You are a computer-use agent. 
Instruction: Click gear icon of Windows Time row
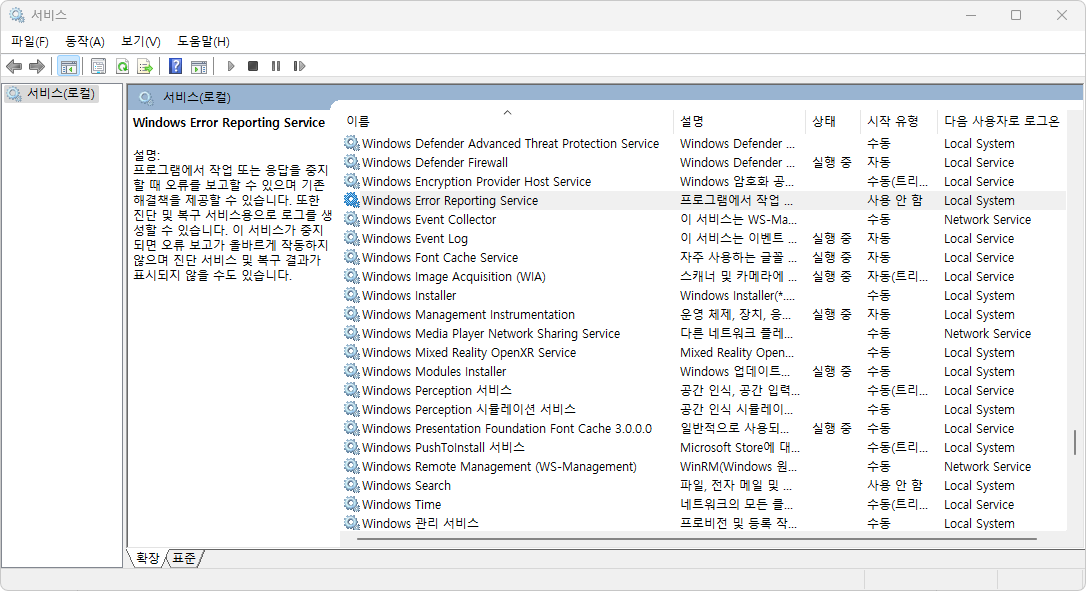click(352, 504)
